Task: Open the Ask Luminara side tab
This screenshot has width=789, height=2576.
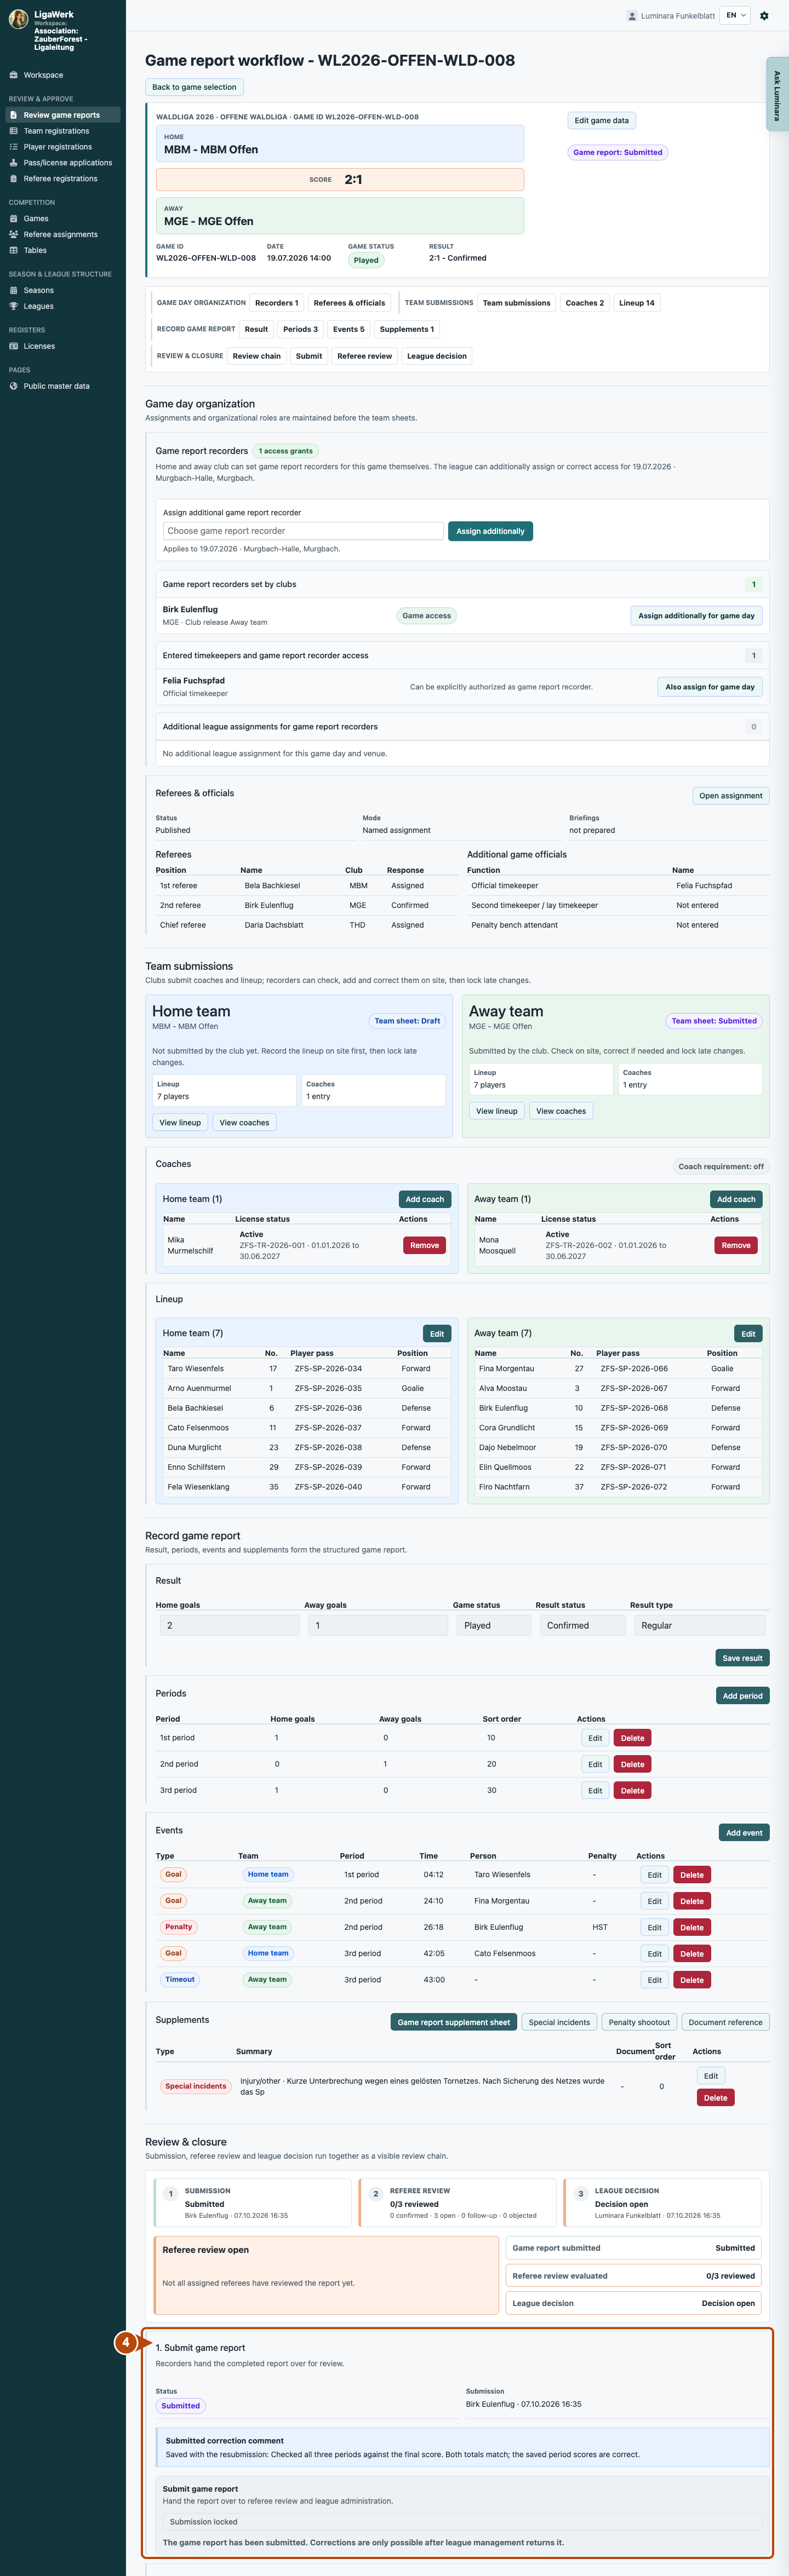Action: 777,95
